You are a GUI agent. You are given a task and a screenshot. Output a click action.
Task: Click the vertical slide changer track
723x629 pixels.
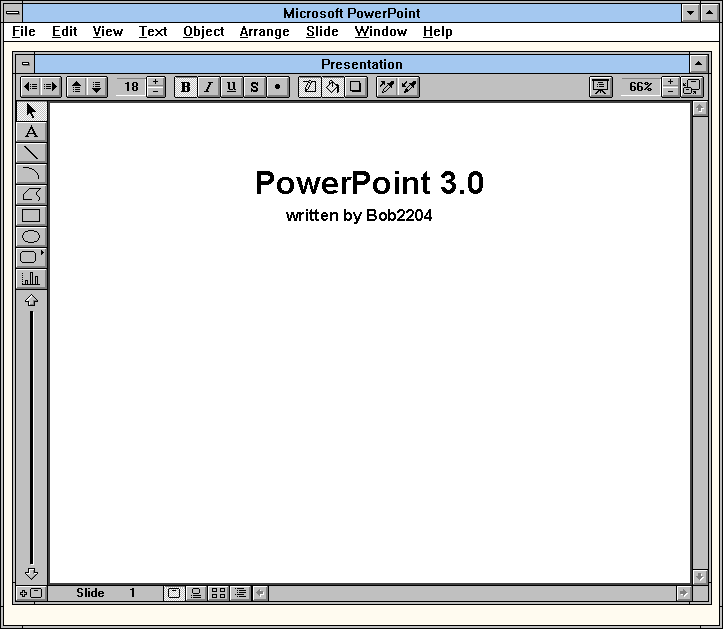click(x=31, y=437)
